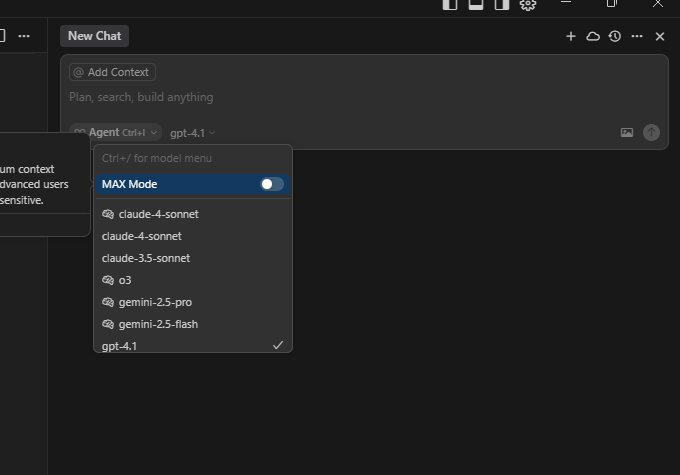The width and height of the screenshot is (680, 475).
Task: Show chat history clock icon
Action: pyautogui.click(x=615, y=36)
